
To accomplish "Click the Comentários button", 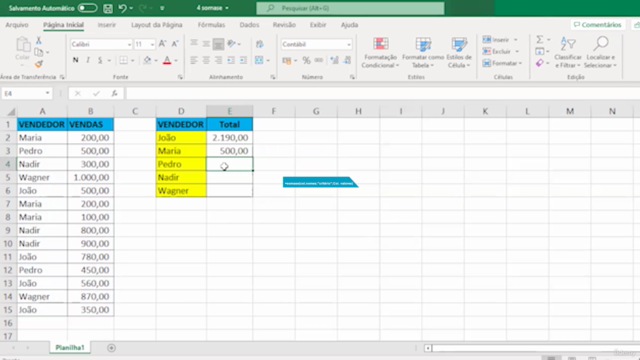I will (x=597, y=25).
